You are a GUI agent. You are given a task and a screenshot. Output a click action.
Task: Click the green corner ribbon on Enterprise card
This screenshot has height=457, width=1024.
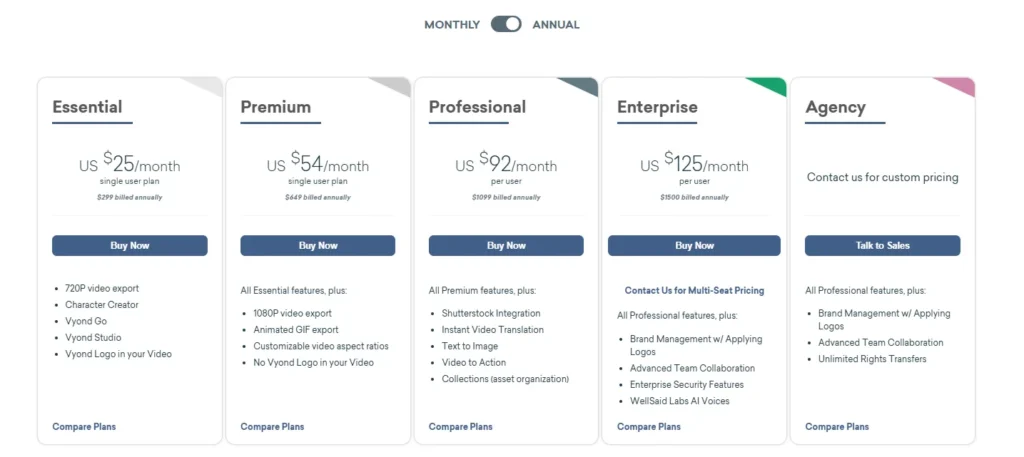[x=770, y=85]
